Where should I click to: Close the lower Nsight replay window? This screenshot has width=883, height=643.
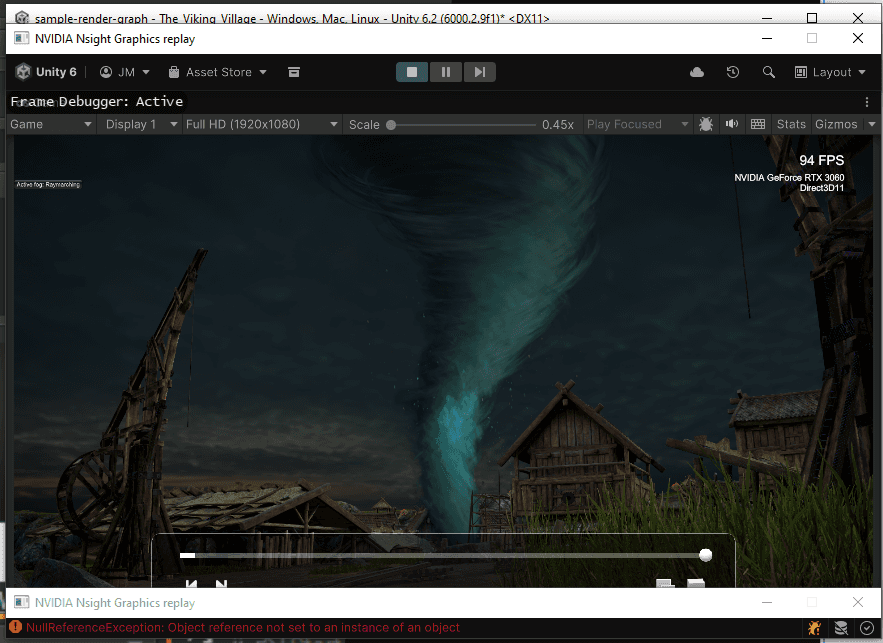[858, 602]
